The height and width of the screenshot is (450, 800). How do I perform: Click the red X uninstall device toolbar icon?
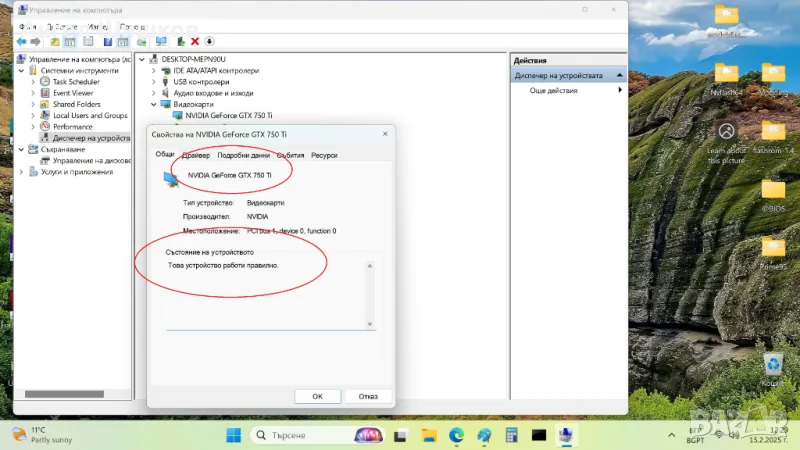[x=195, y=42]
